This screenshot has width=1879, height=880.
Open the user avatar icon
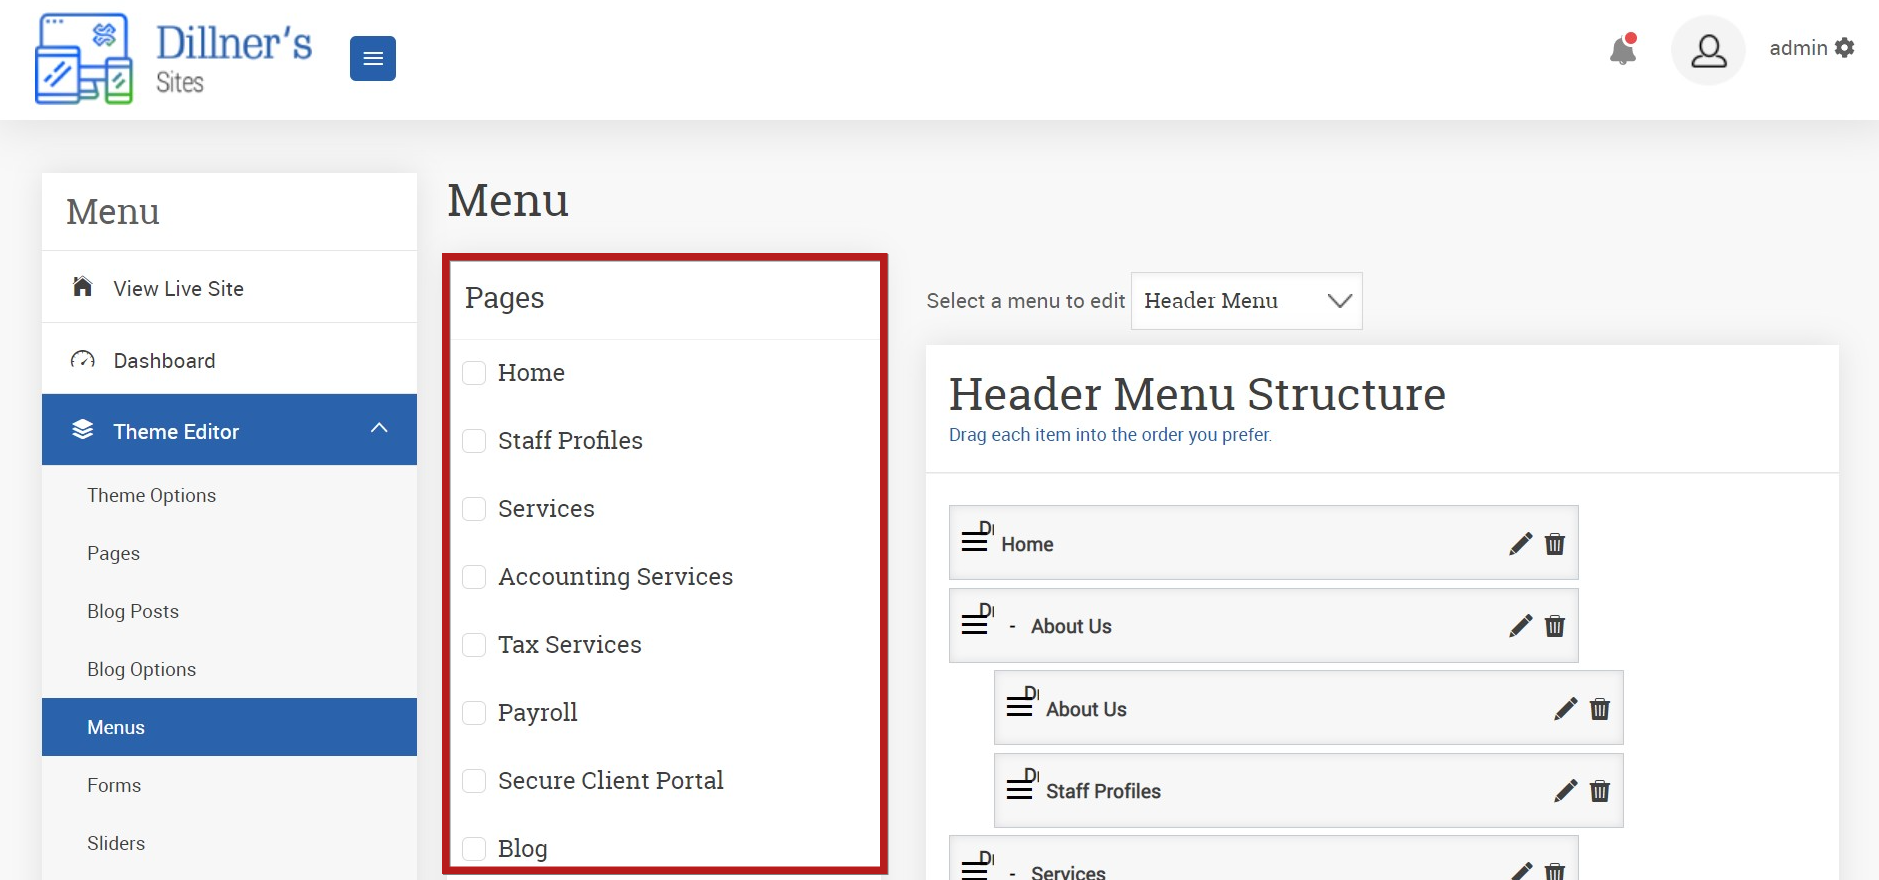coord(1708,50)
